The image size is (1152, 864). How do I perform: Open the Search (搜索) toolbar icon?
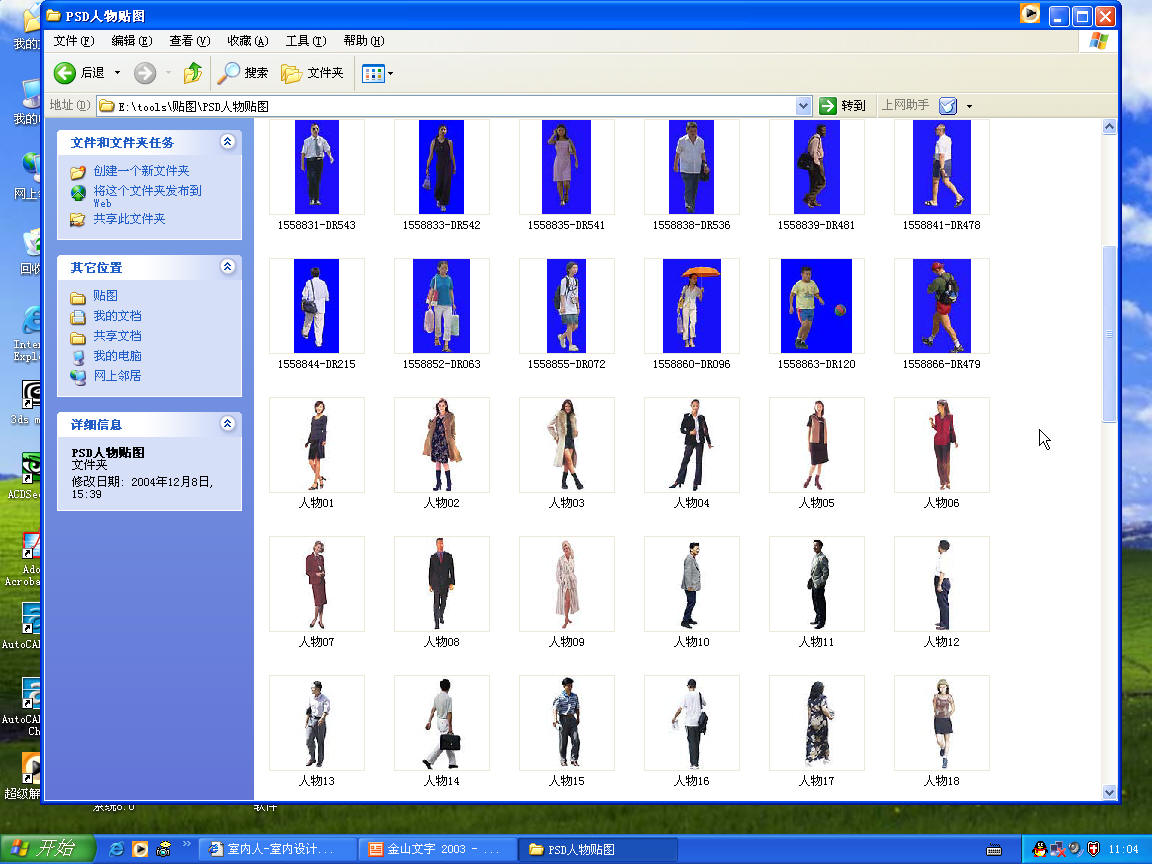point(228,73)
